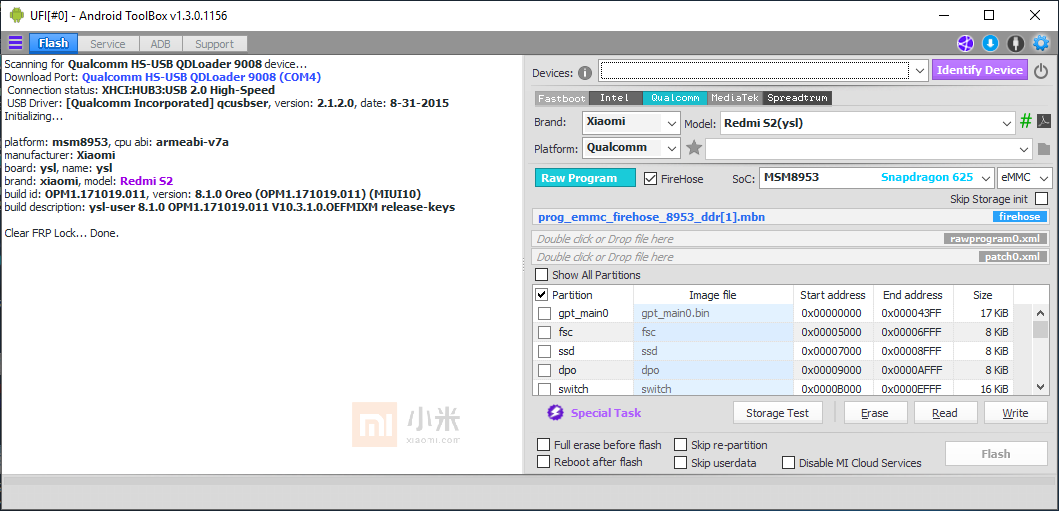Click the Qualcomm HS-USB QDLoader 9008 (COM4) log link
This screenshot has height=511, width=1059.
click(201, 77)
